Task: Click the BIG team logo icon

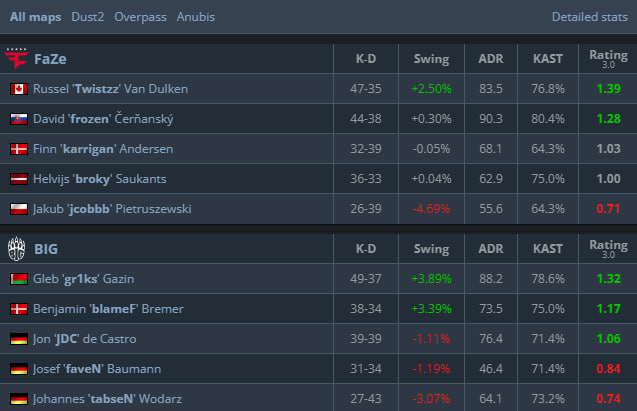Action: (17, 248)
